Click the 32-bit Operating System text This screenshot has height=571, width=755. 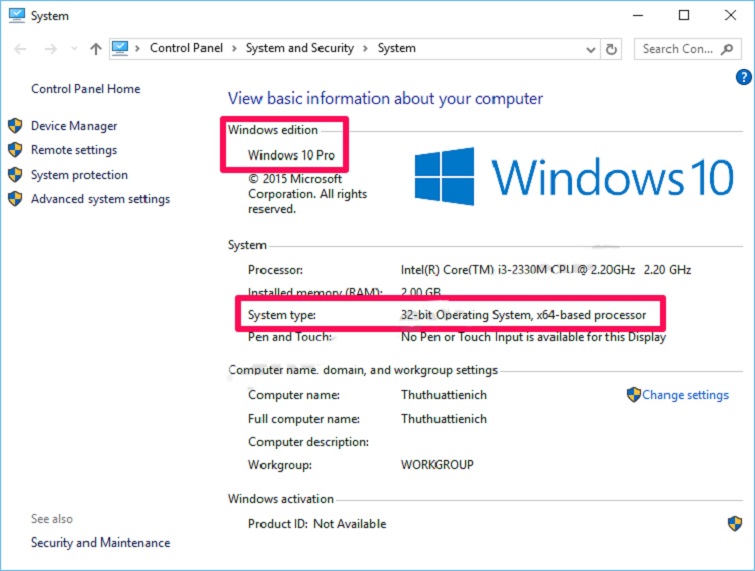[523, 315]
